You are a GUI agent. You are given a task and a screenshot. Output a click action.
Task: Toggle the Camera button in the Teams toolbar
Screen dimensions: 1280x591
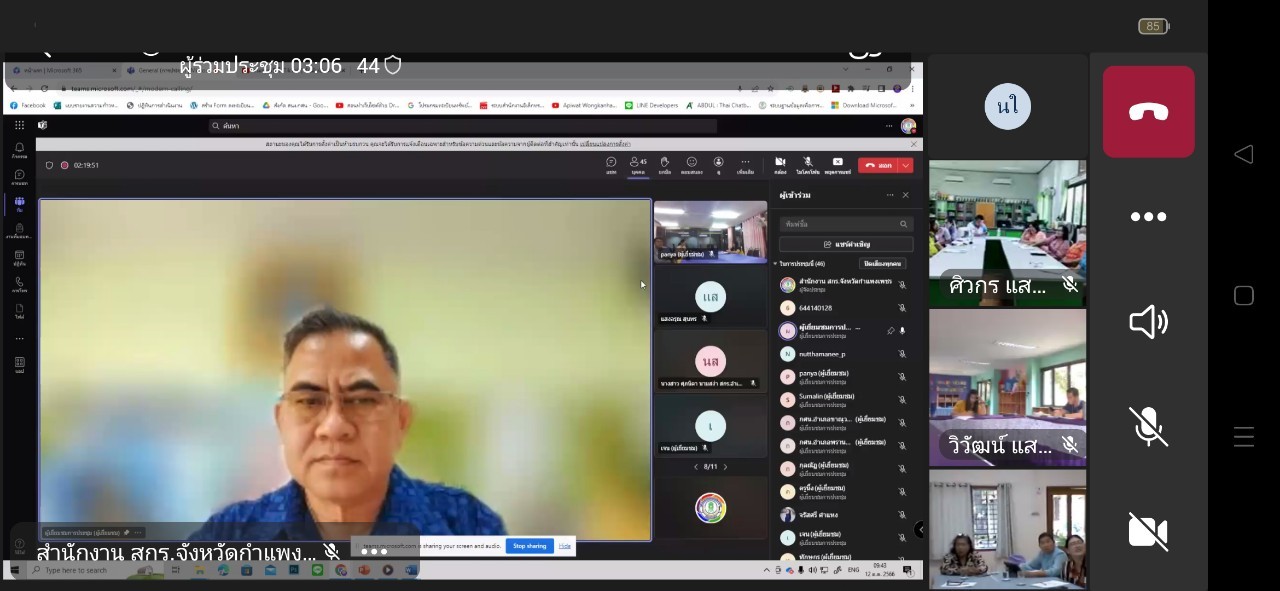[x=780, y=164]
